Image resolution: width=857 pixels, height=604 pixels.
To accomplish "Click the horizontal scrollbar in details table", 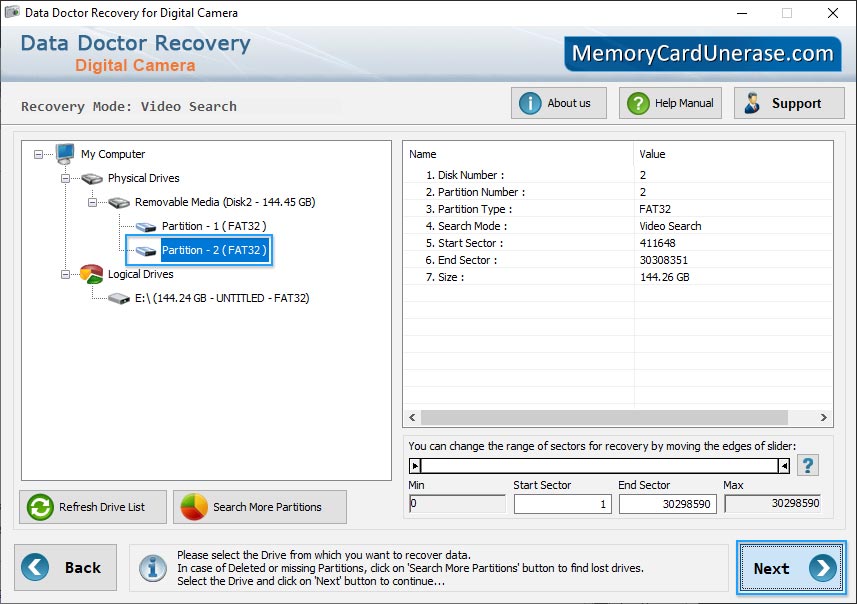I will pos(604,418).
